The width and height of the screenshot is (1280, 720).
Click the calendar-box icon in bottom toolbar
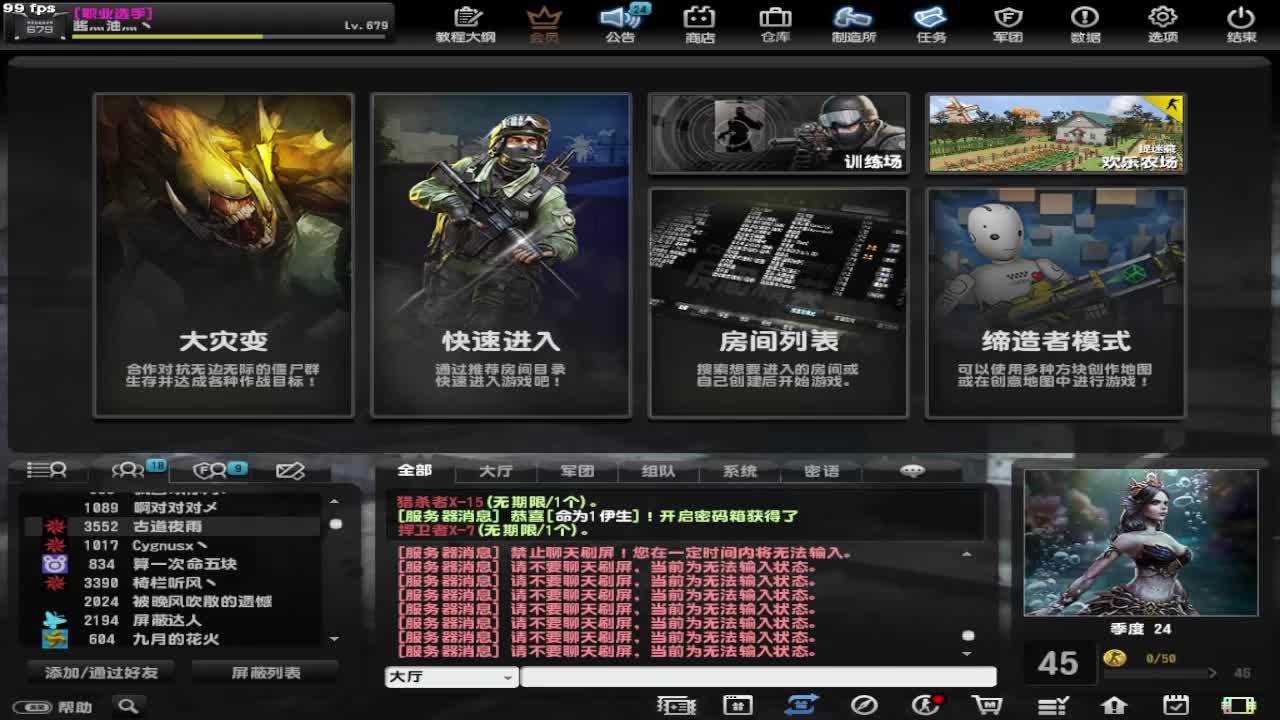(738, 706)
